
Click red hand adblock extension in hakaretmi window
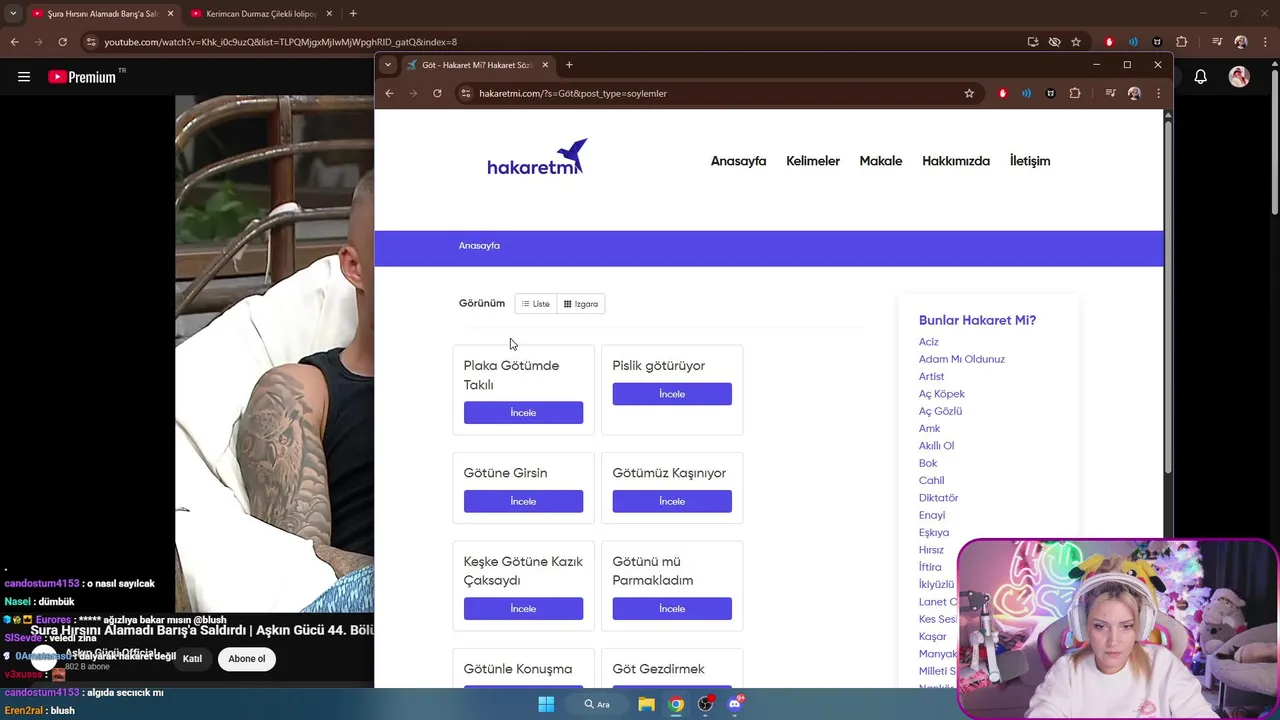(x=1002, y=93)
